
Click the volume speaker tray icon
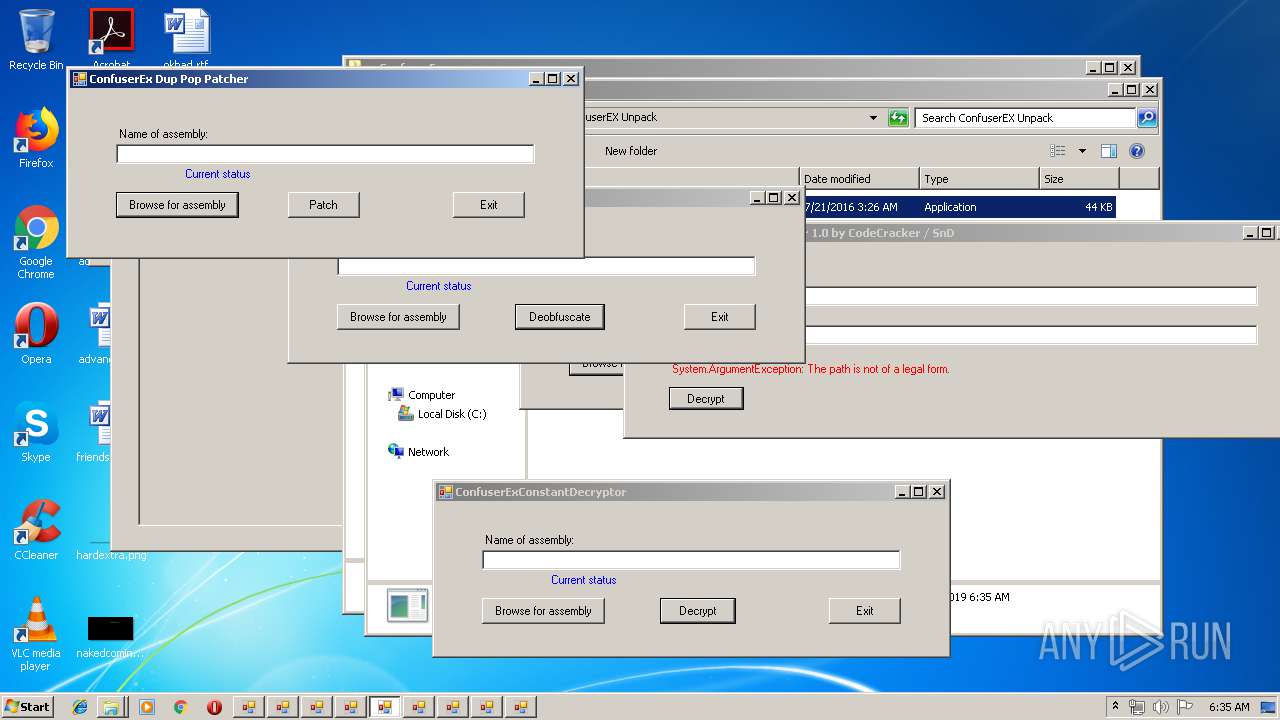click(x=1161, y=707)
